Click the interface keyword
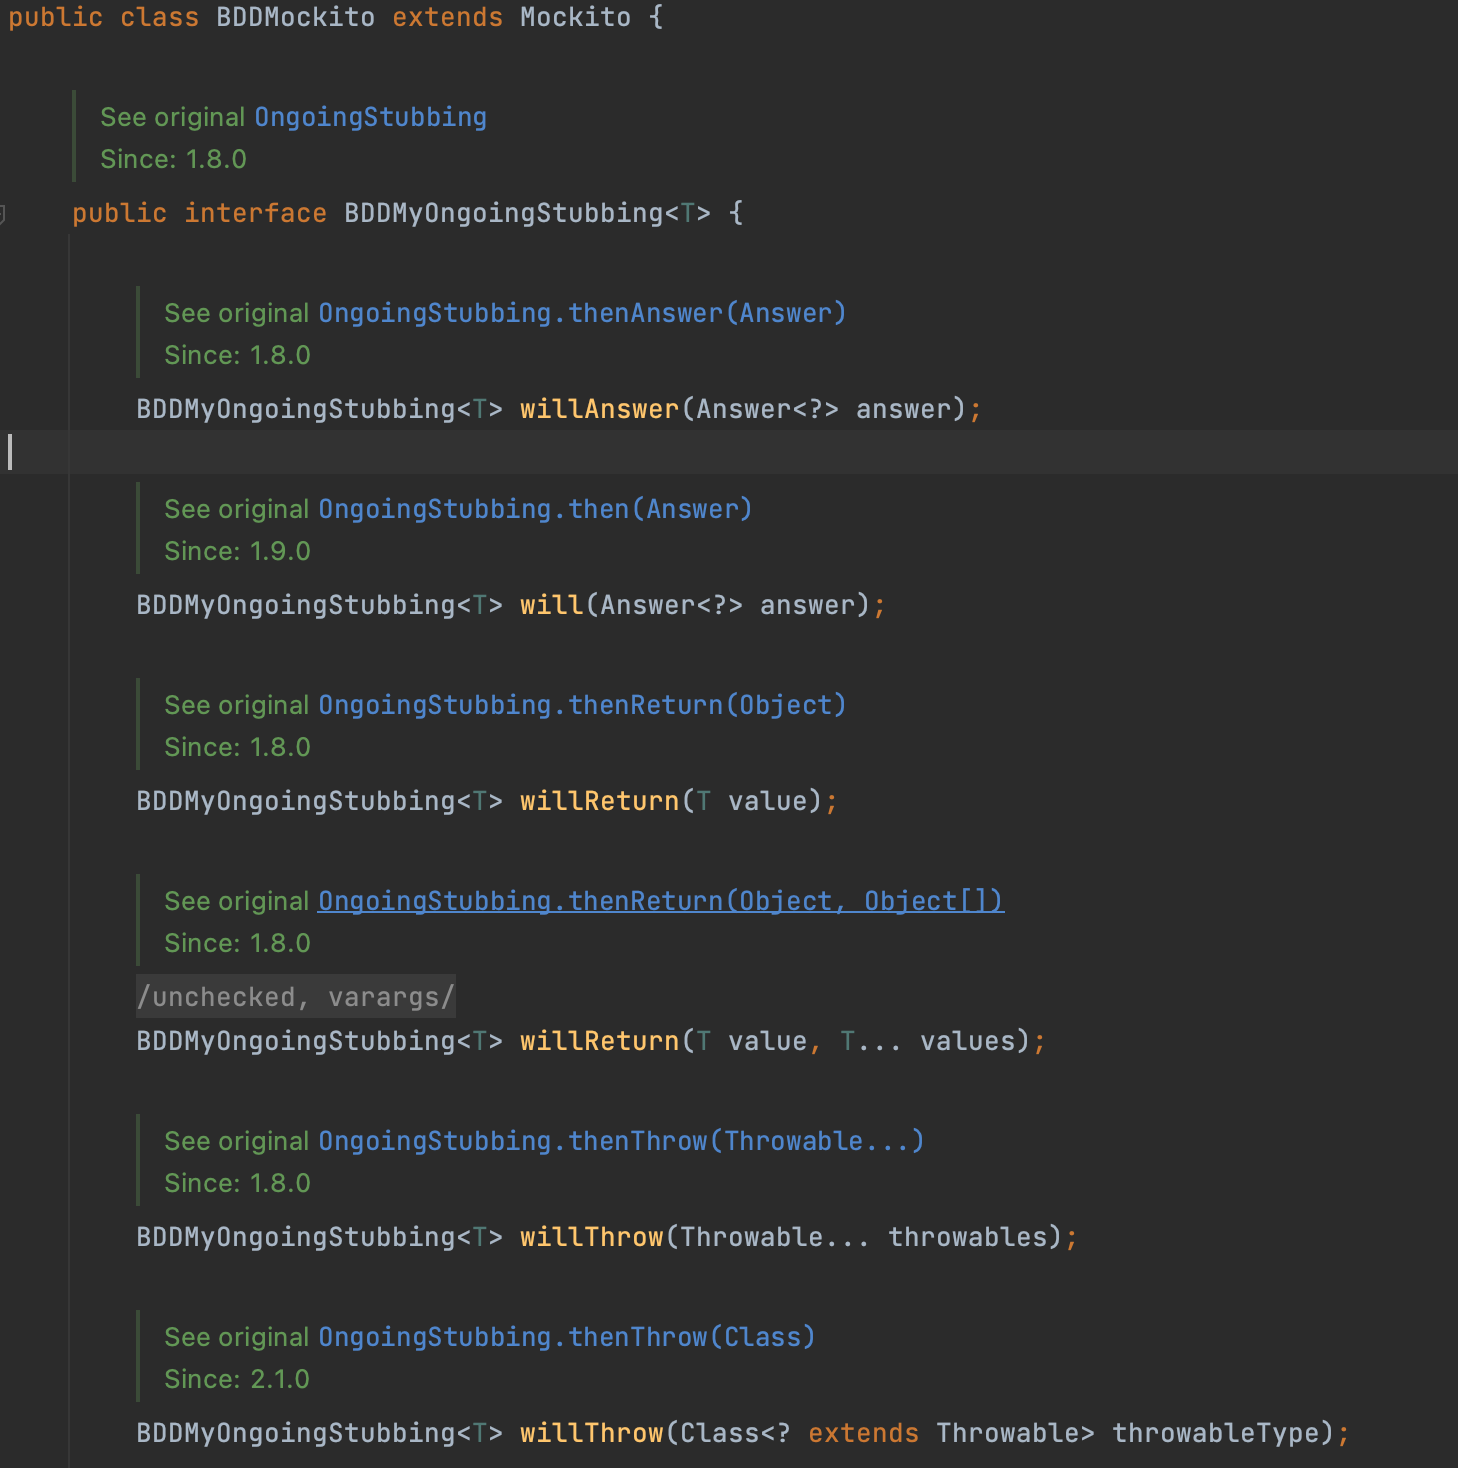The height and width of the screenshot is (1468, 1458). pyautogui.click(x=256, y=213)
